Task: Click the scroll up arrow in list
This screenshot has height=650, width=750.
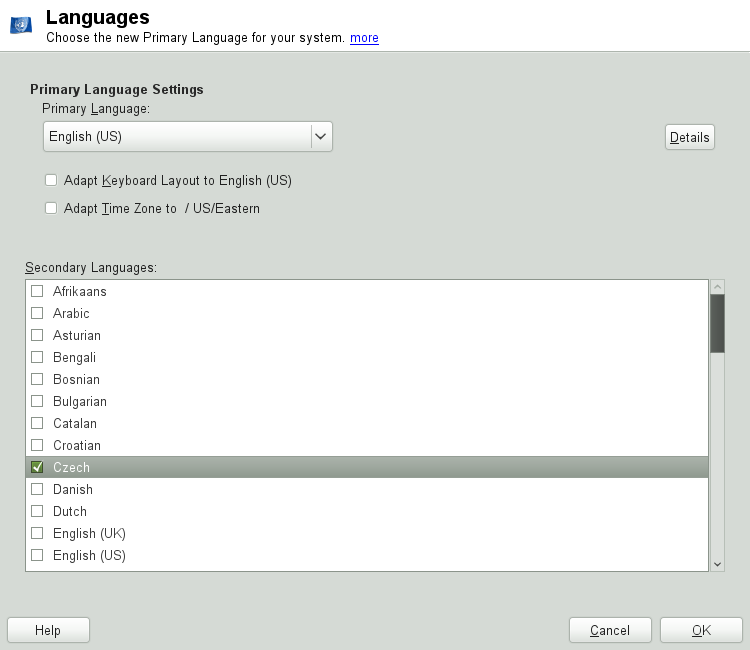Action: click(717, 286)
